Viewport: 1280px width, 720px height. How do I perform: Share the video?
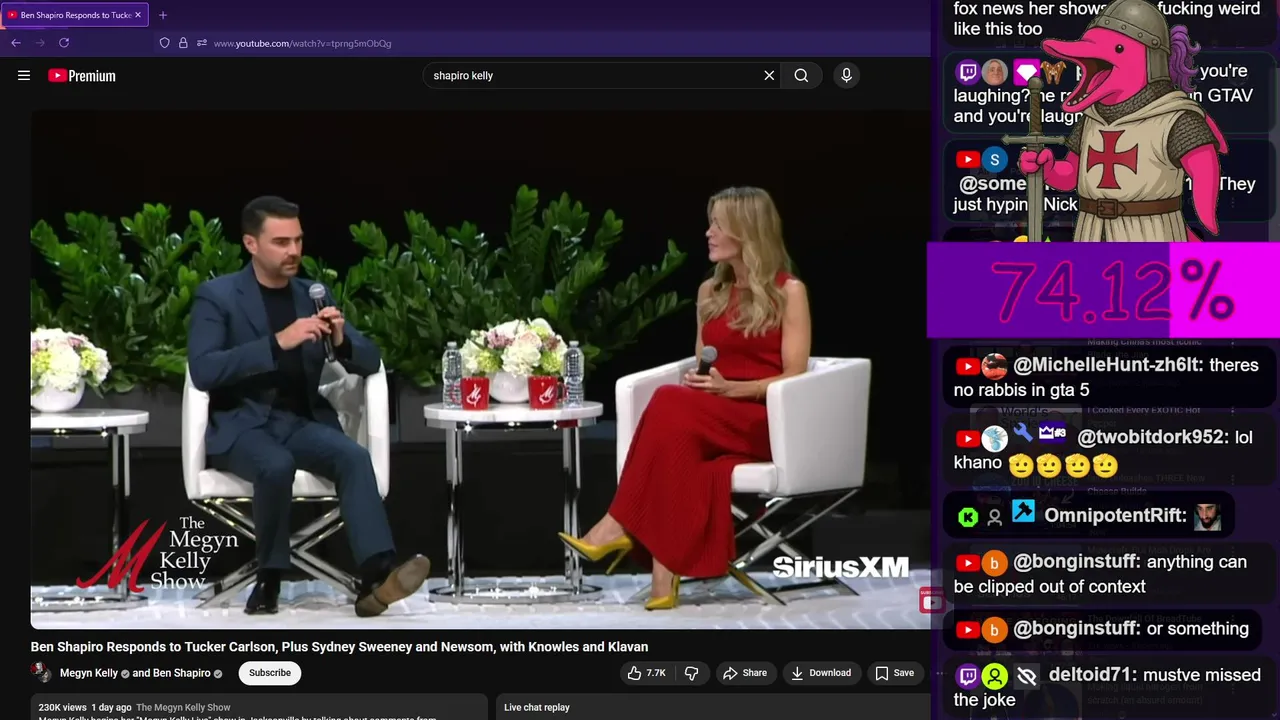(x=745, y=673)
